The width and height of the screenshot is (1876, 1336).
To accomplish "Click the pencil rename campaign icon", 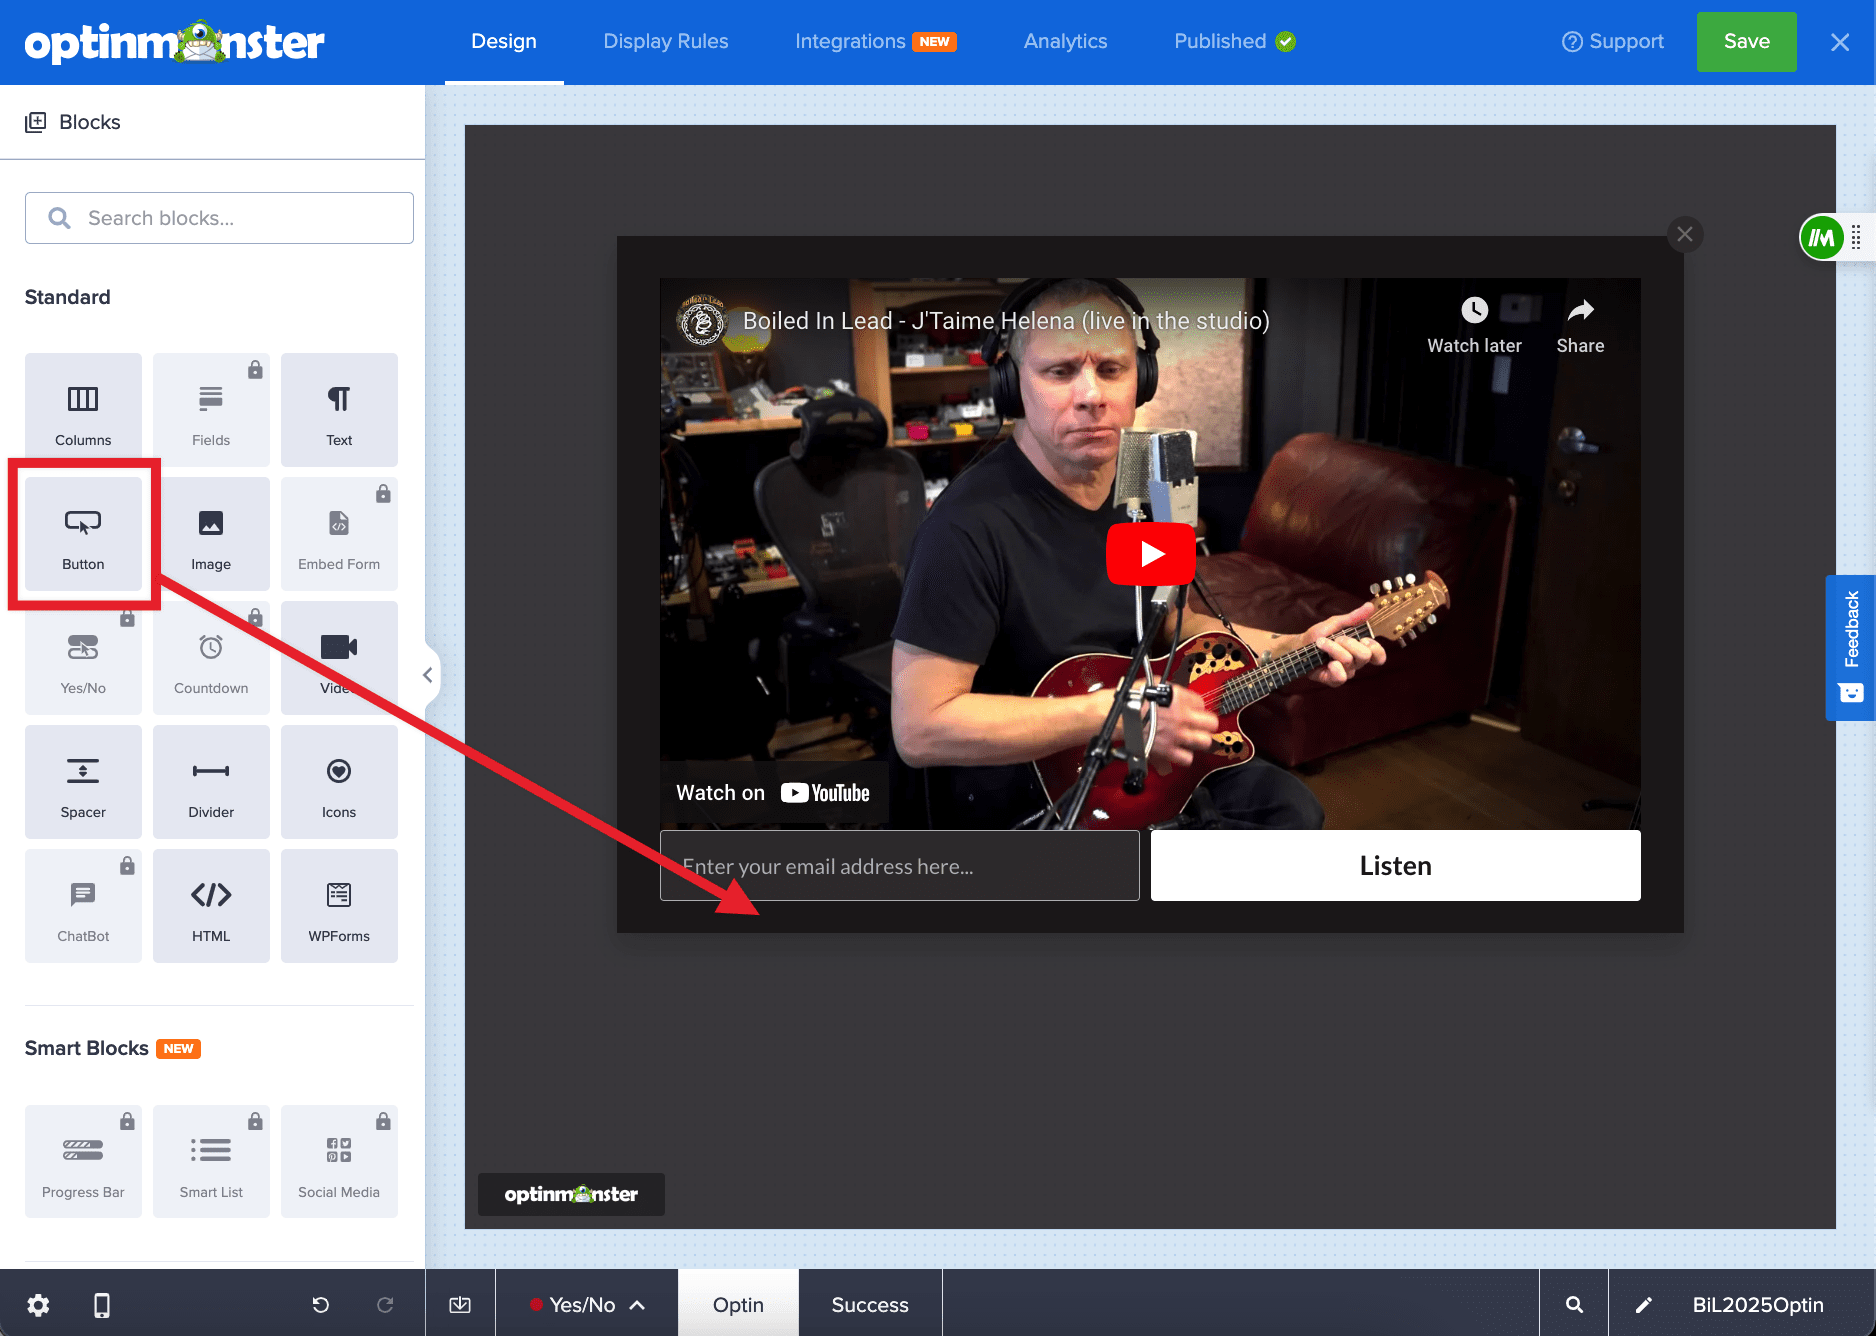I will pos(1643,1305).
